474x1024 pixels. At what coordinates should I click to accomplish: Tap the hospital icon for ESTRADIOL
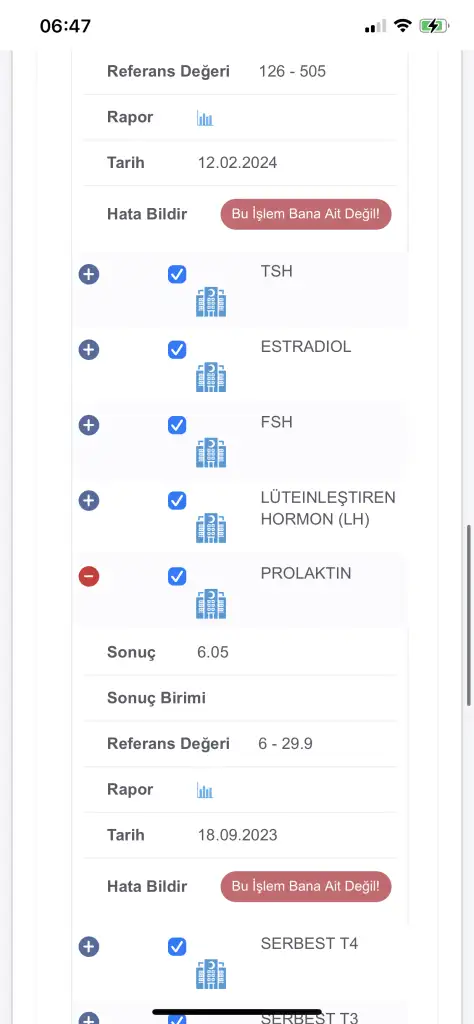(x=211, y=377)
